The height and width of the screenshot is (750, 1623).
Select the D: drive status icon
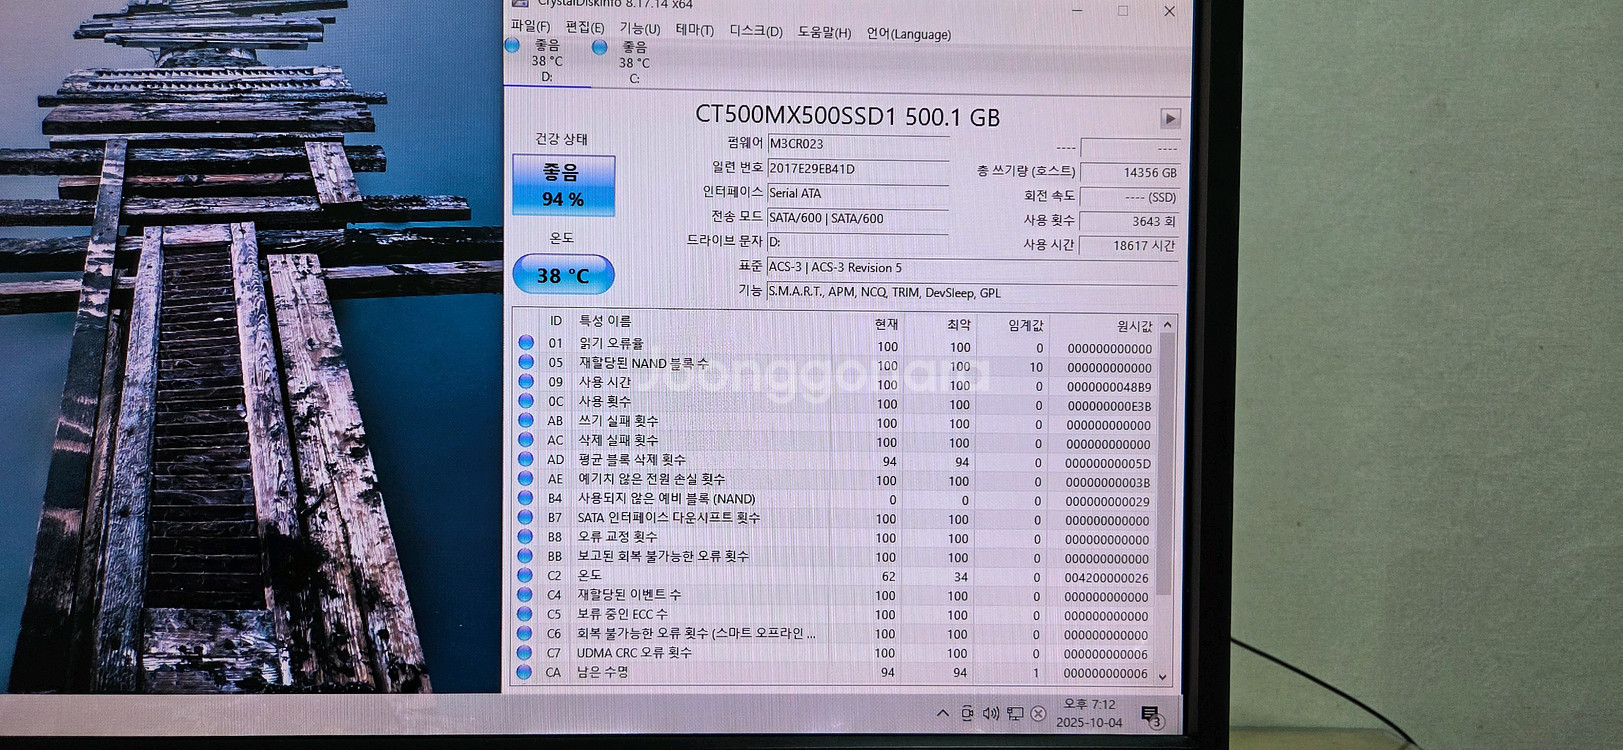pos(513,46)
